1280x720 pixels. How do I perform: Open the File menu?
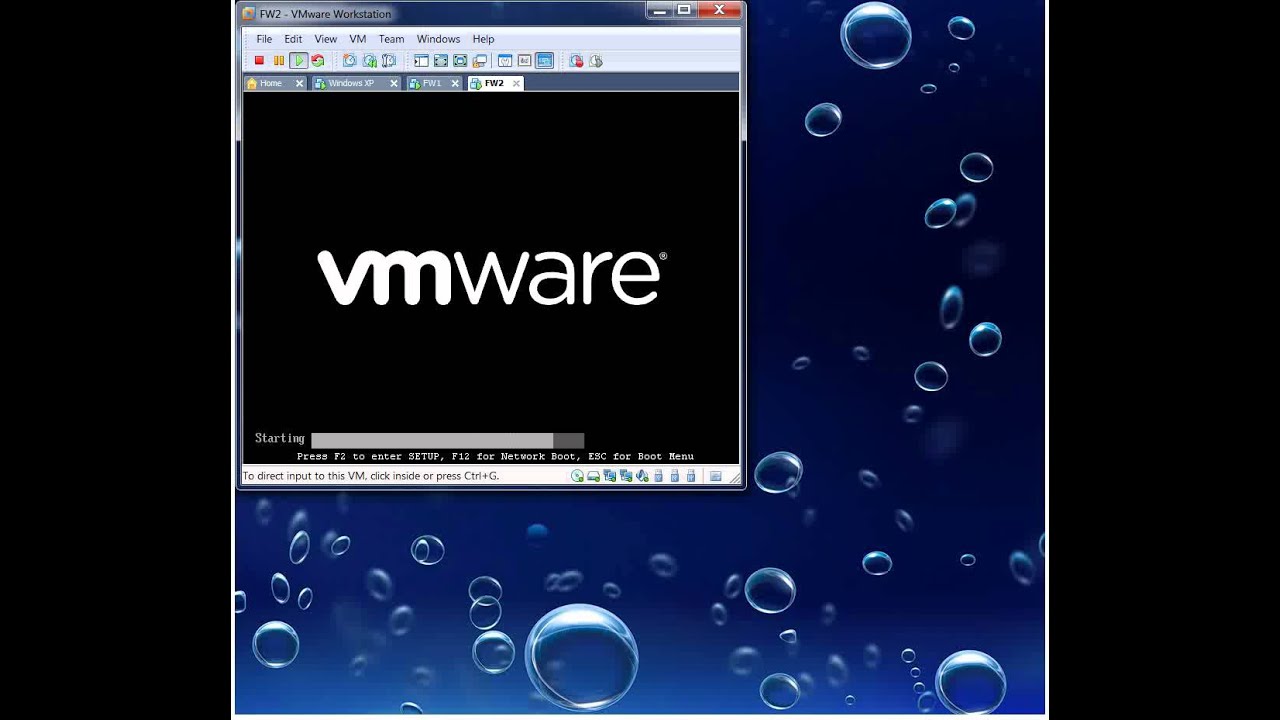[264, 39]
